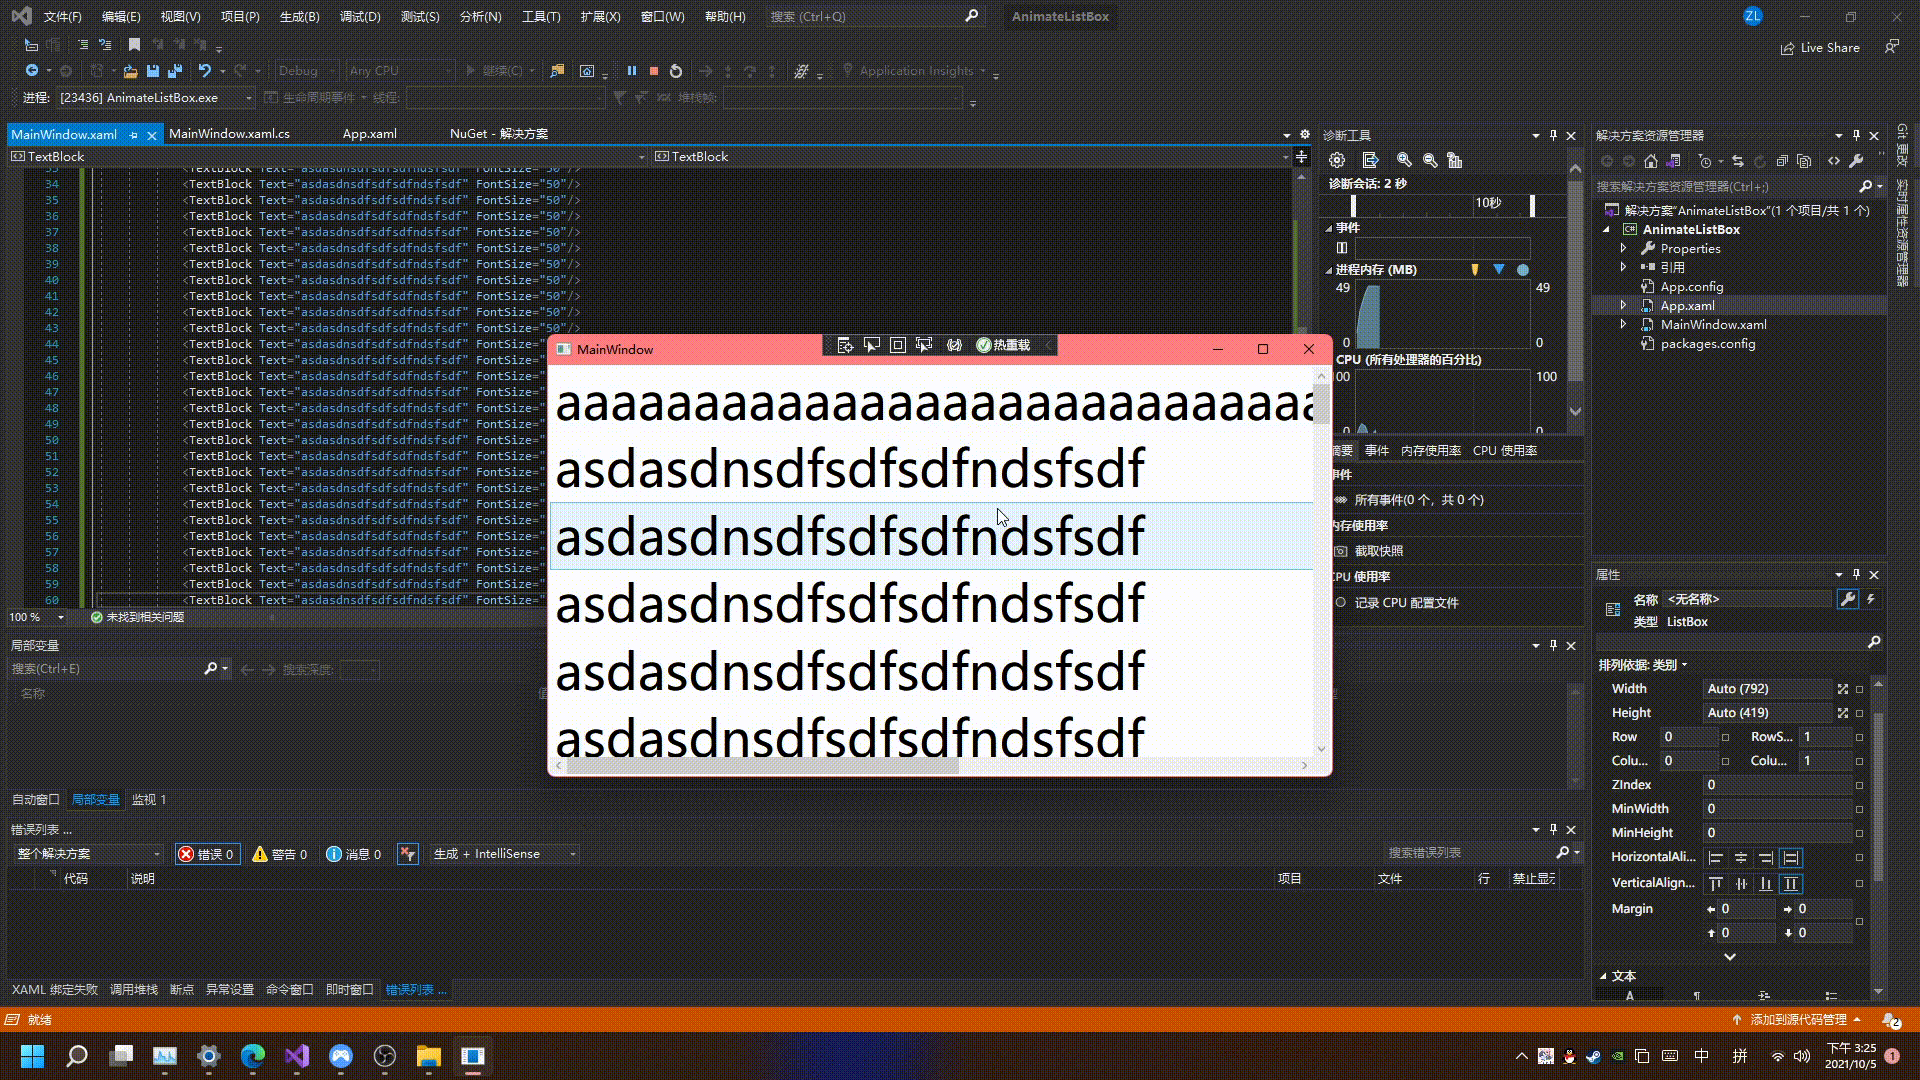Select the 分析(N) menu item

[x=477, y=16]
